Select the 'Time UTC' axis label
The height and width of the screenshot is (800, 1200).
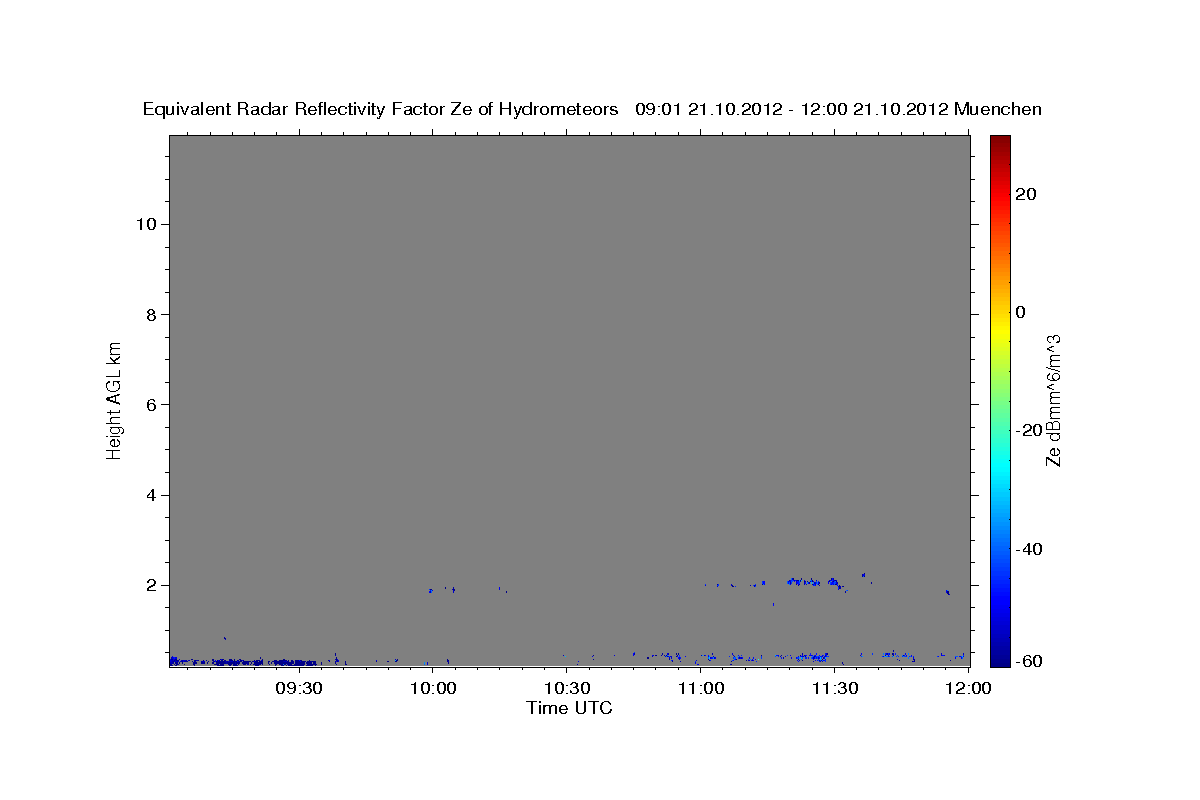[x=569, y=708]
